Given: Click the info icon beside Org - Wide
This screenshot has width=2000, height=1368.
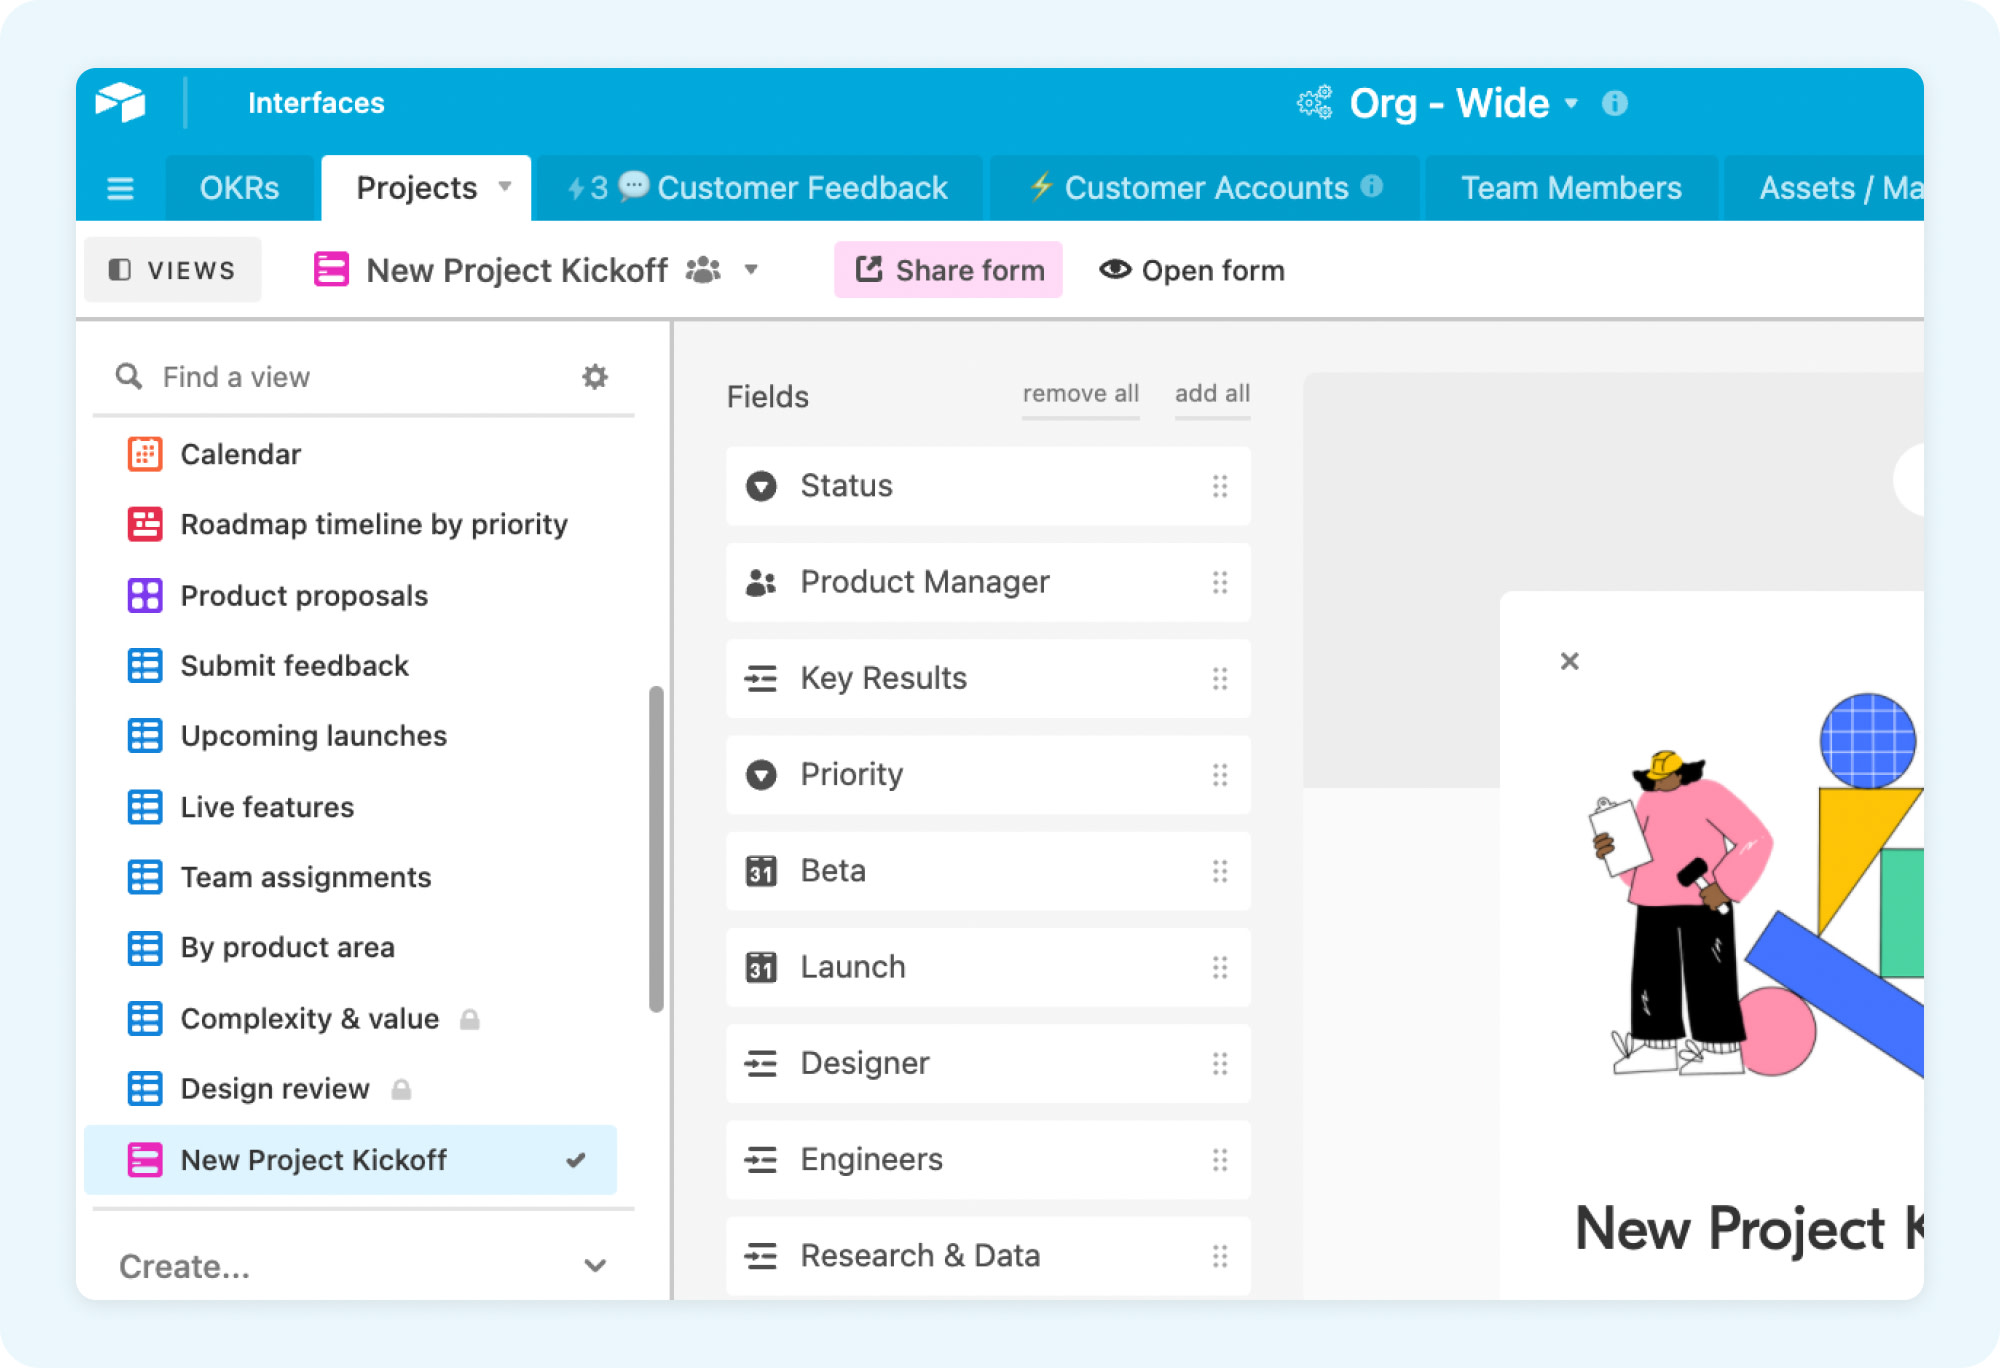Looking at the screenshot, I should coord(1614,103).
